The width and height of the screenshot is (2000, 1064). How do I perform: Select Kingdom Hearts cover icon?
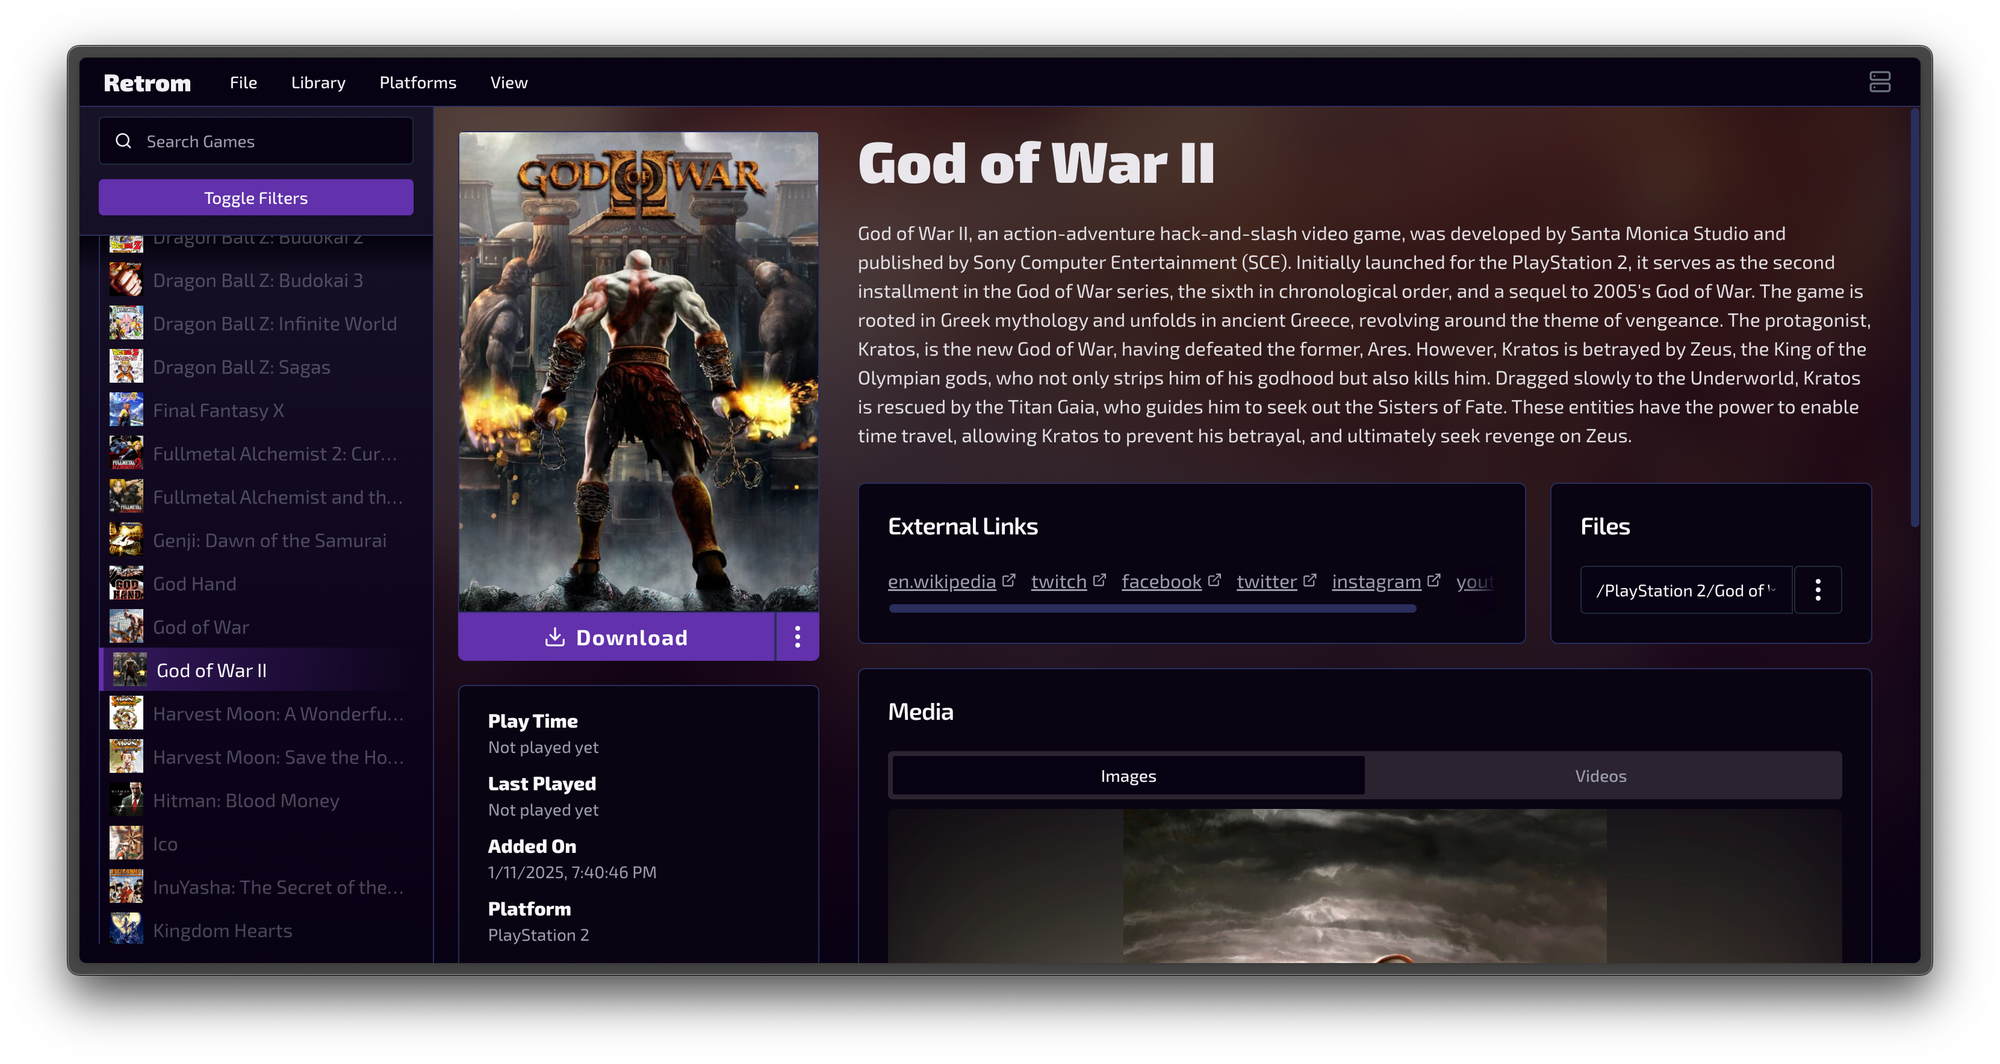(126, 930)
